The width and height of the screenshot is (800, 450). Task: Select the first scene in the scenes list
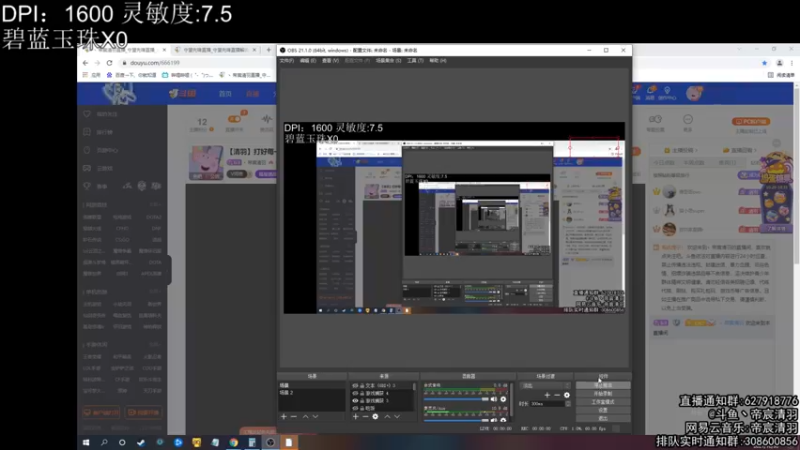312,386
